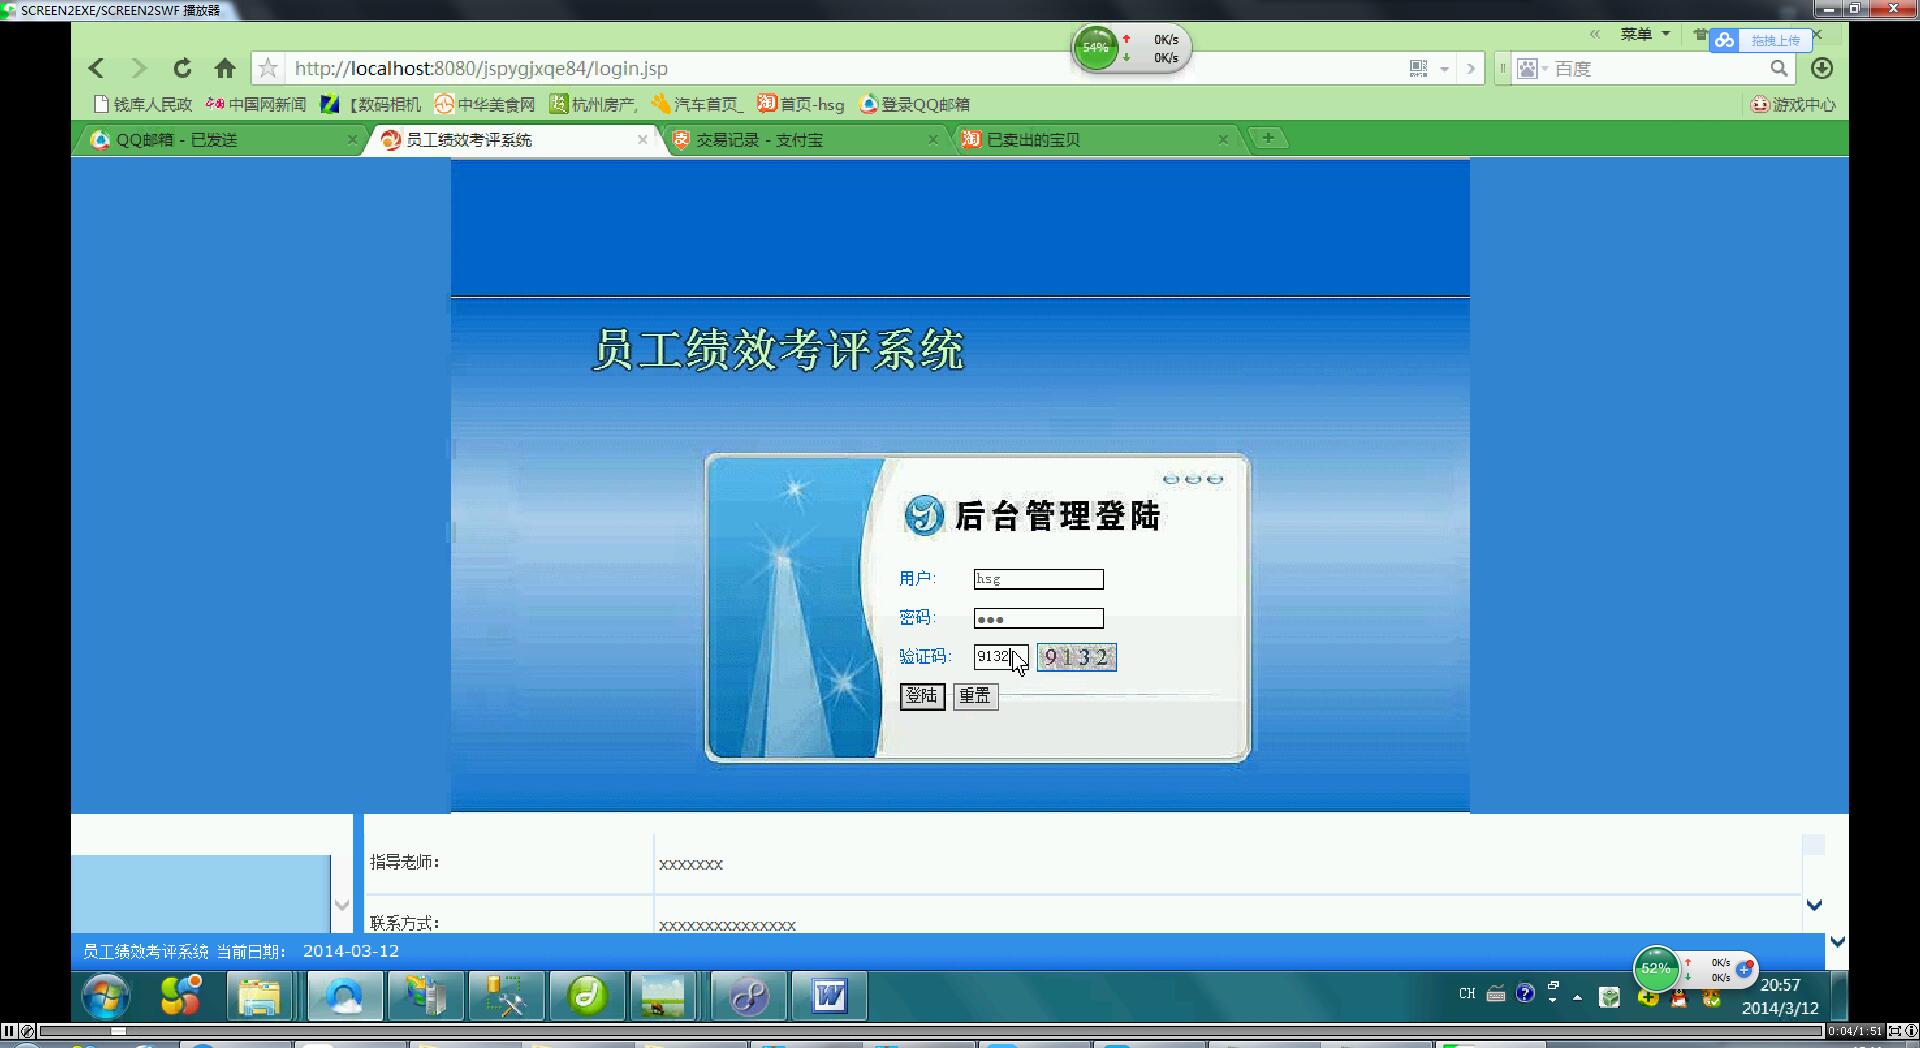The width and height of the screenshot is (1920, 1048).
Task: Click the go arrow beside address bar
Action: (1470, 68)
